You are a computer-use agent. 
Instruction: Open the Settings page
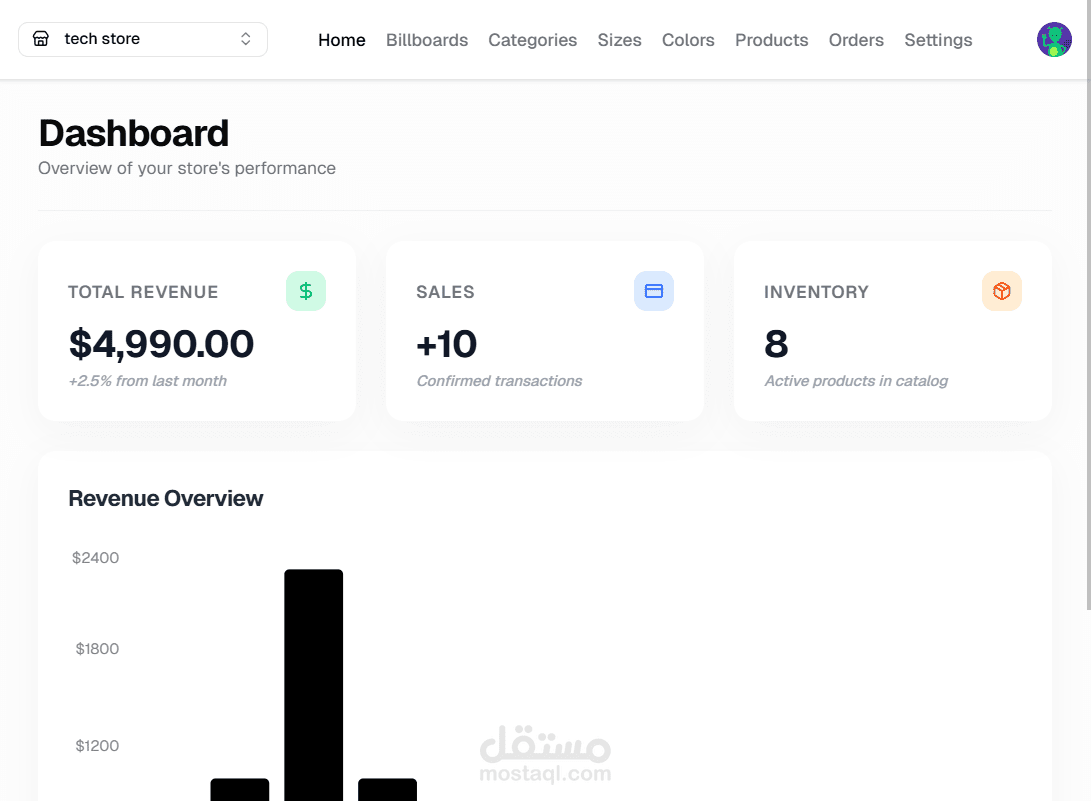[x=938, y=40]
